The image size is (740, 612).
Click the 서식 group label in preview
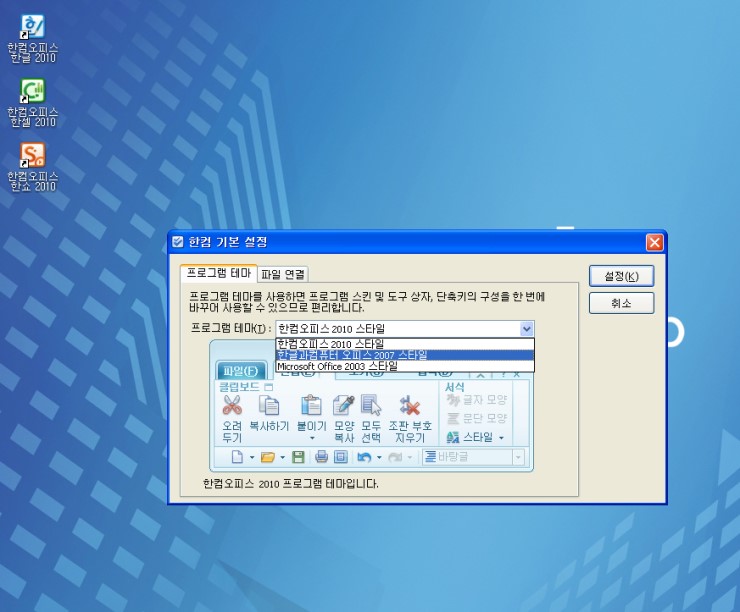pos(454,387)
